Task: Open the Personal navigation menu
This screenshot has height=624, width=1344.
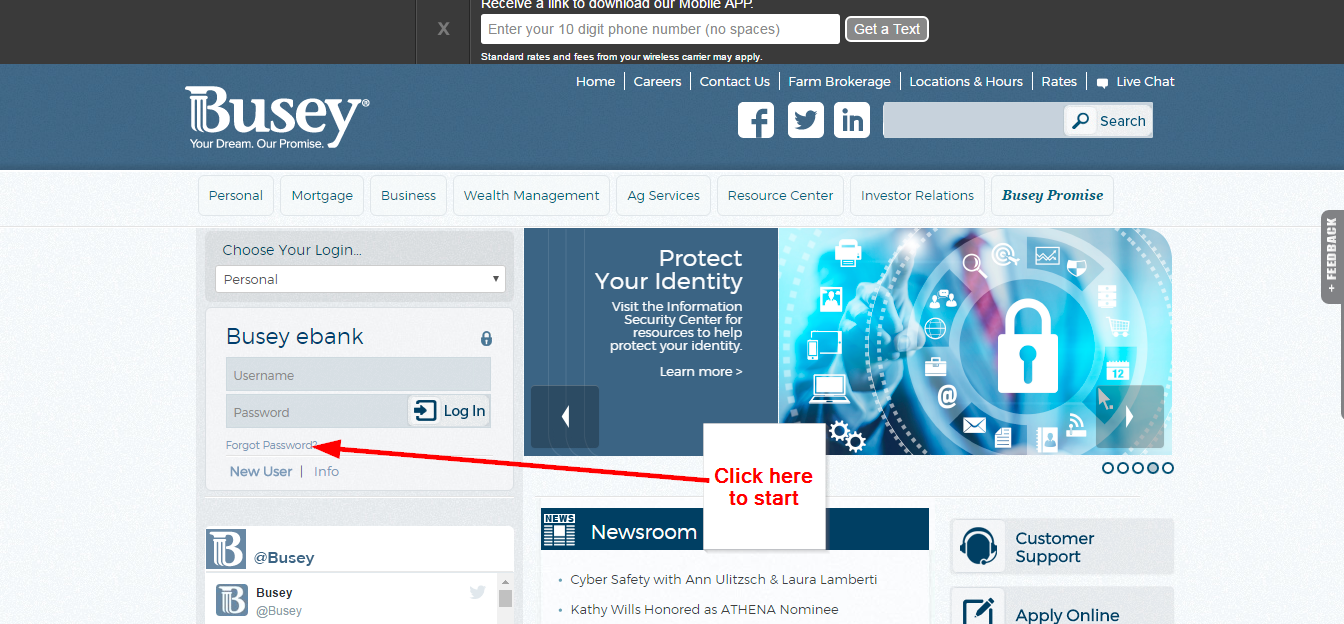Action: pyautogui.click(x=236, y=196)
